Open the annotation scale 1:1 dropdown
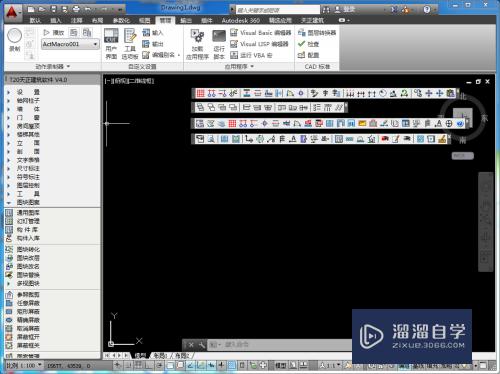 tap(330, 365)
